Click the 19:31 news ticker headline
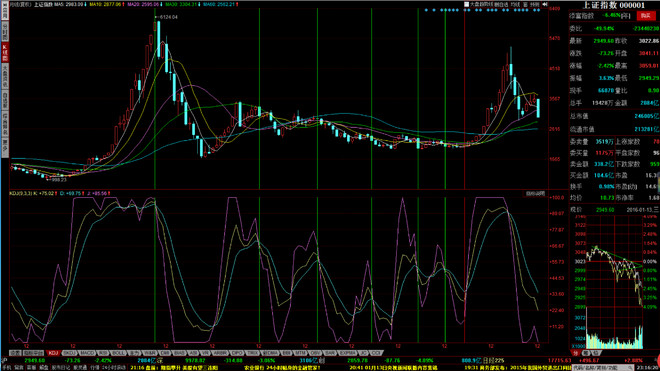The width and height of the screenshot is (660, 371). click(517, 368)
